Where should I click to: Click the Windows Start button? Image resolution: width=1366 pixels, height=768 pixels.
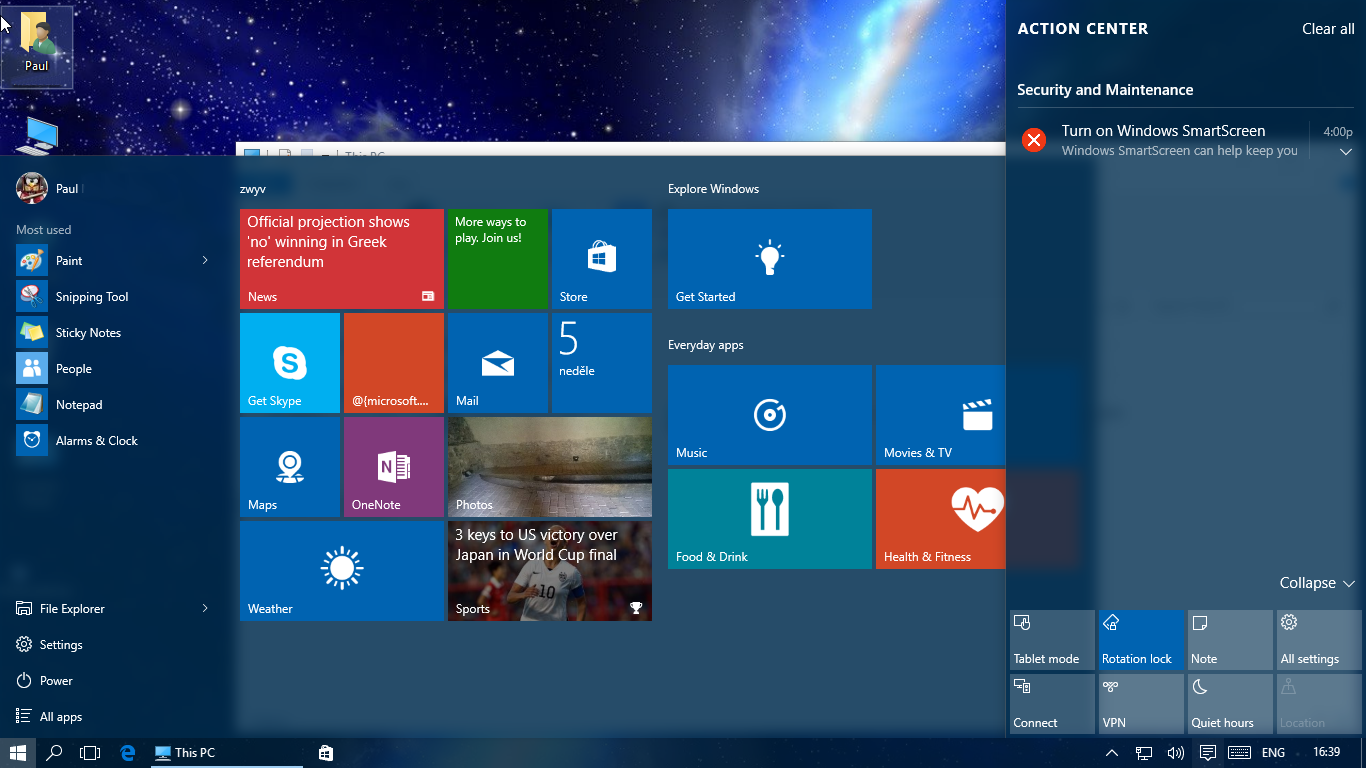(17, 753)
